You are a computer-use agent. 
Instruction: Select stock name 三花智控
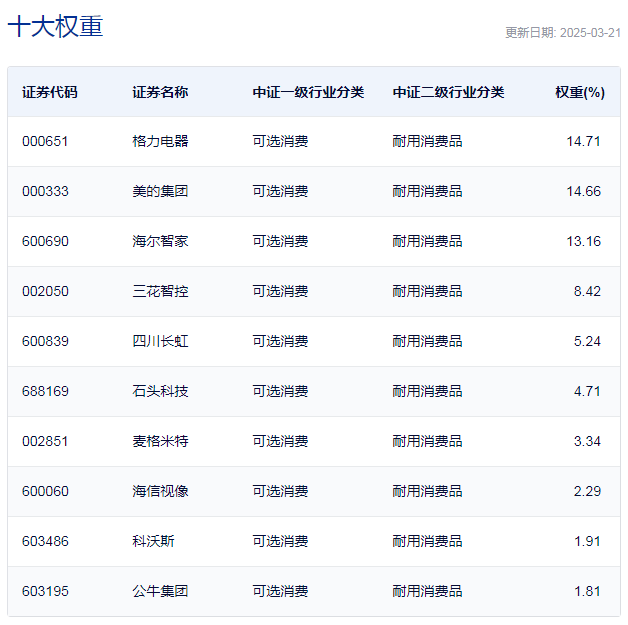coord(160,291)
